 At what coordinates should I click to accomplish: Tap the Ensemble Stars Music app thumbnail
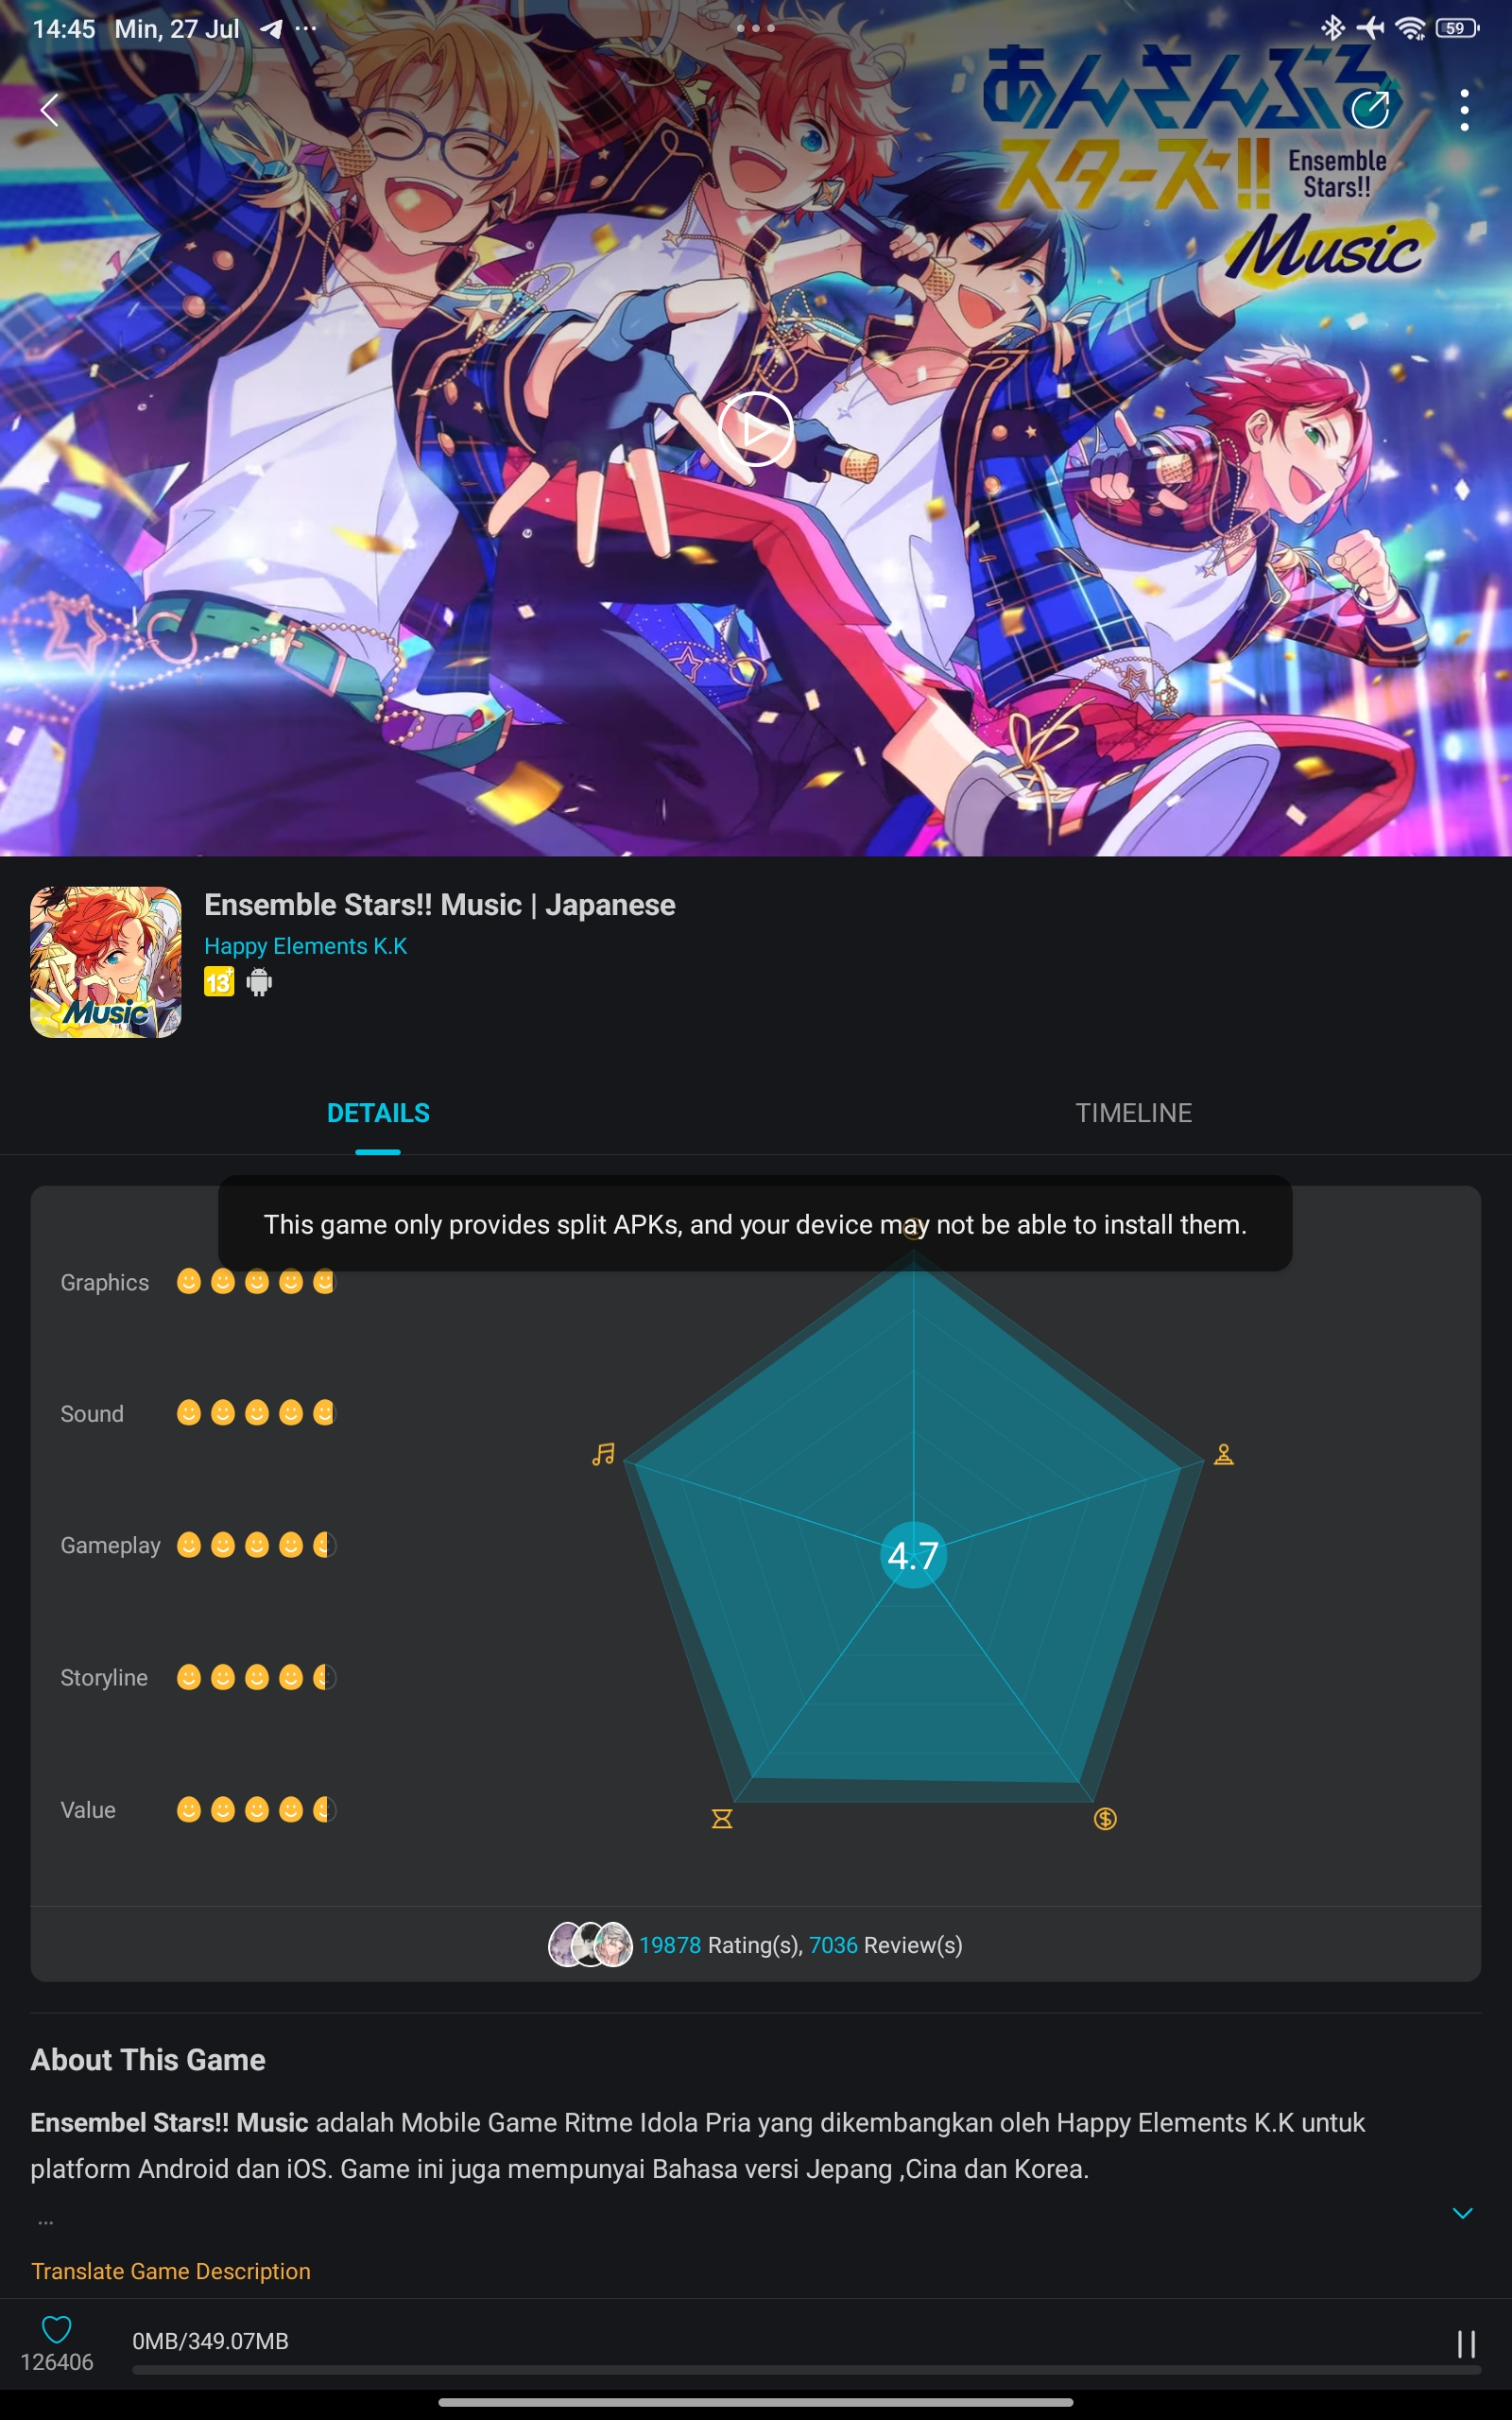(105, 962)
